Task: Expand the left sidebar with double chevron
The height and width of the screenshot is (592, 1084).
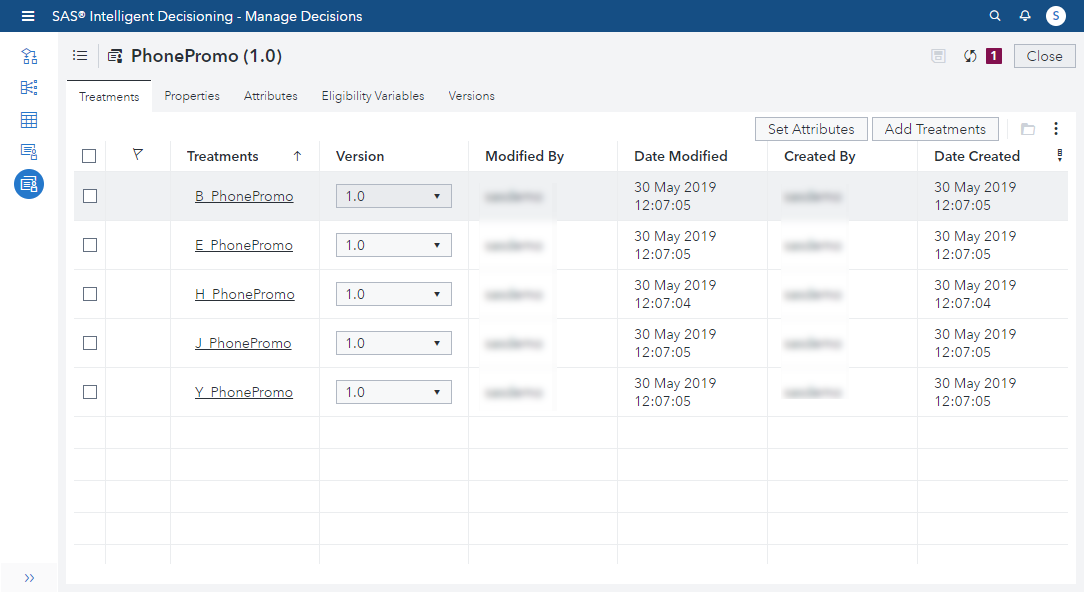Action: [29, 577]
